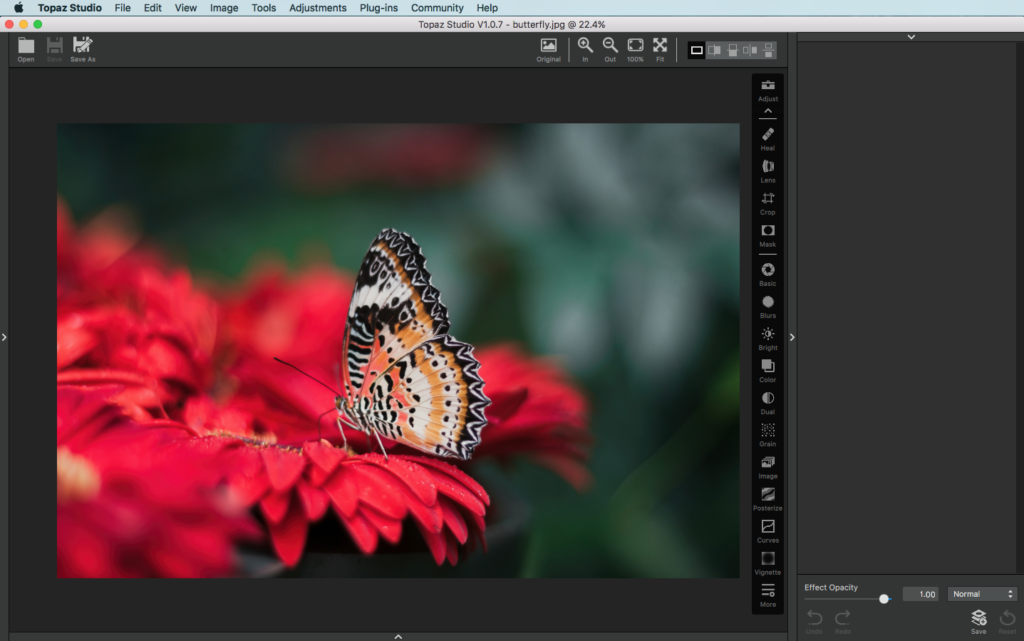Viewport: 1024px width, 641px height.
Task: Switch to single image view mode
Action: pyautogui.click(x=697, y=50)
